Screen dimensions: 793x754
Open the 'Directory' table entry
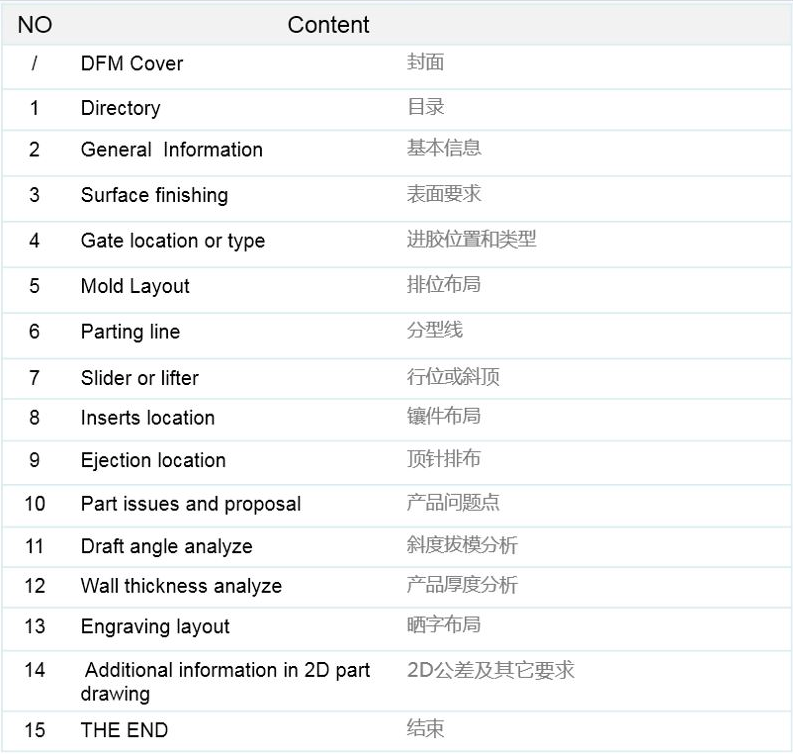(120, 108)
